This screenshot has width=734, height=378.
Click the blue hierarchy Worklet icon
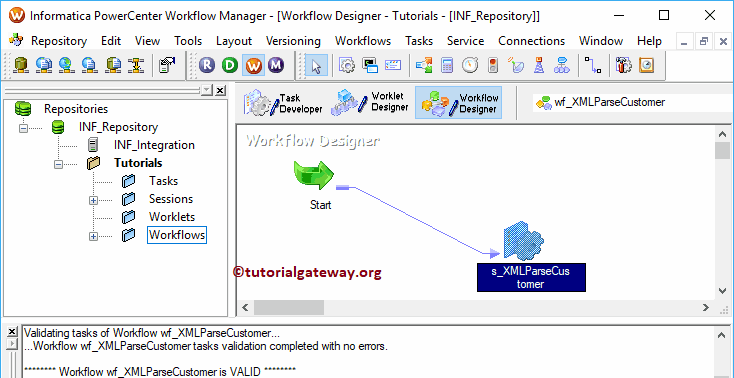click(562, 65)
